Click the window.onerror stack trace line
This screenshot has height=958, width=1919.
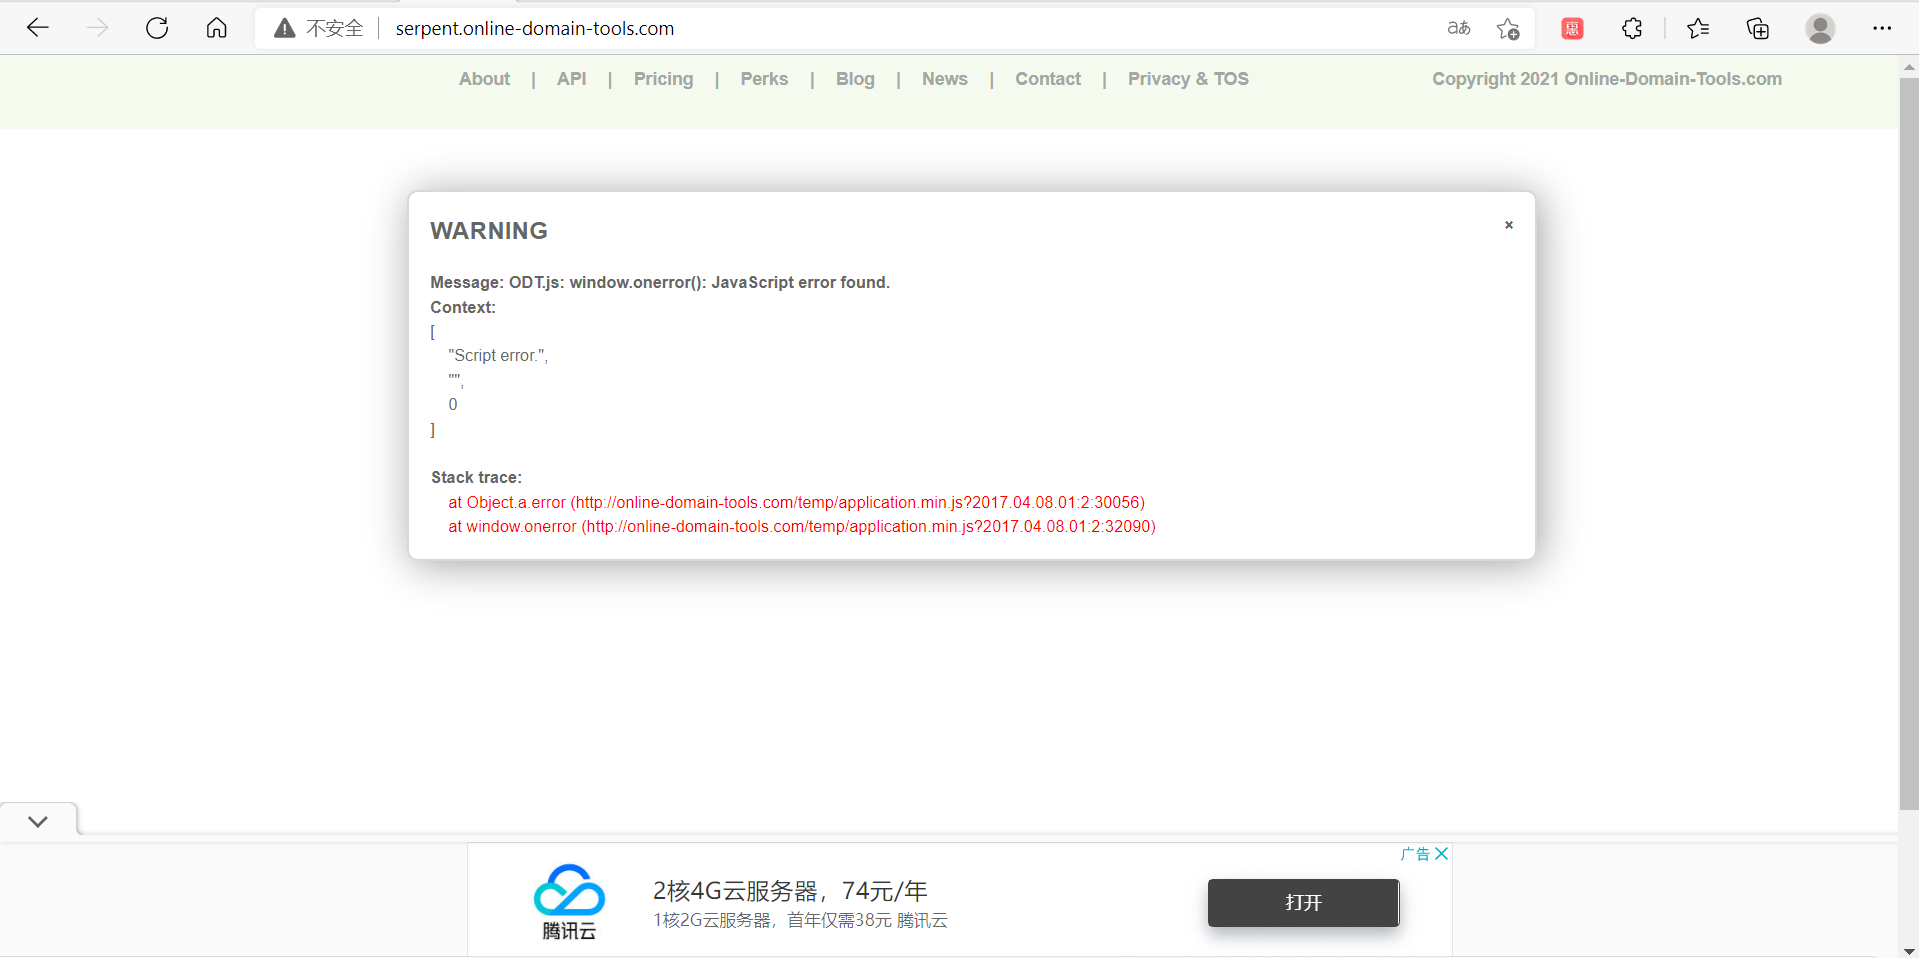click(x=802, y=526)
